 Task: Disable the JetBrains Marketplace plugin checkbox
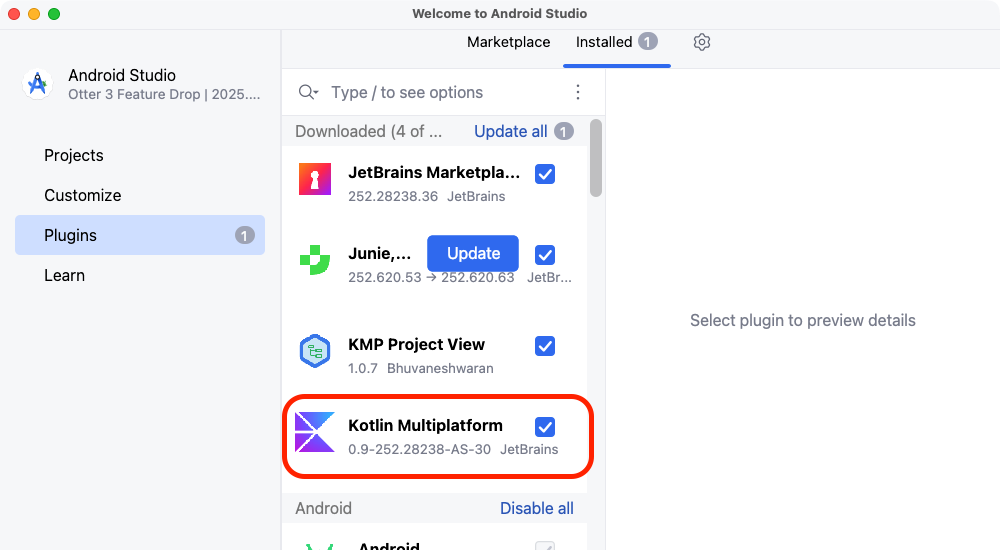[545, 174]
